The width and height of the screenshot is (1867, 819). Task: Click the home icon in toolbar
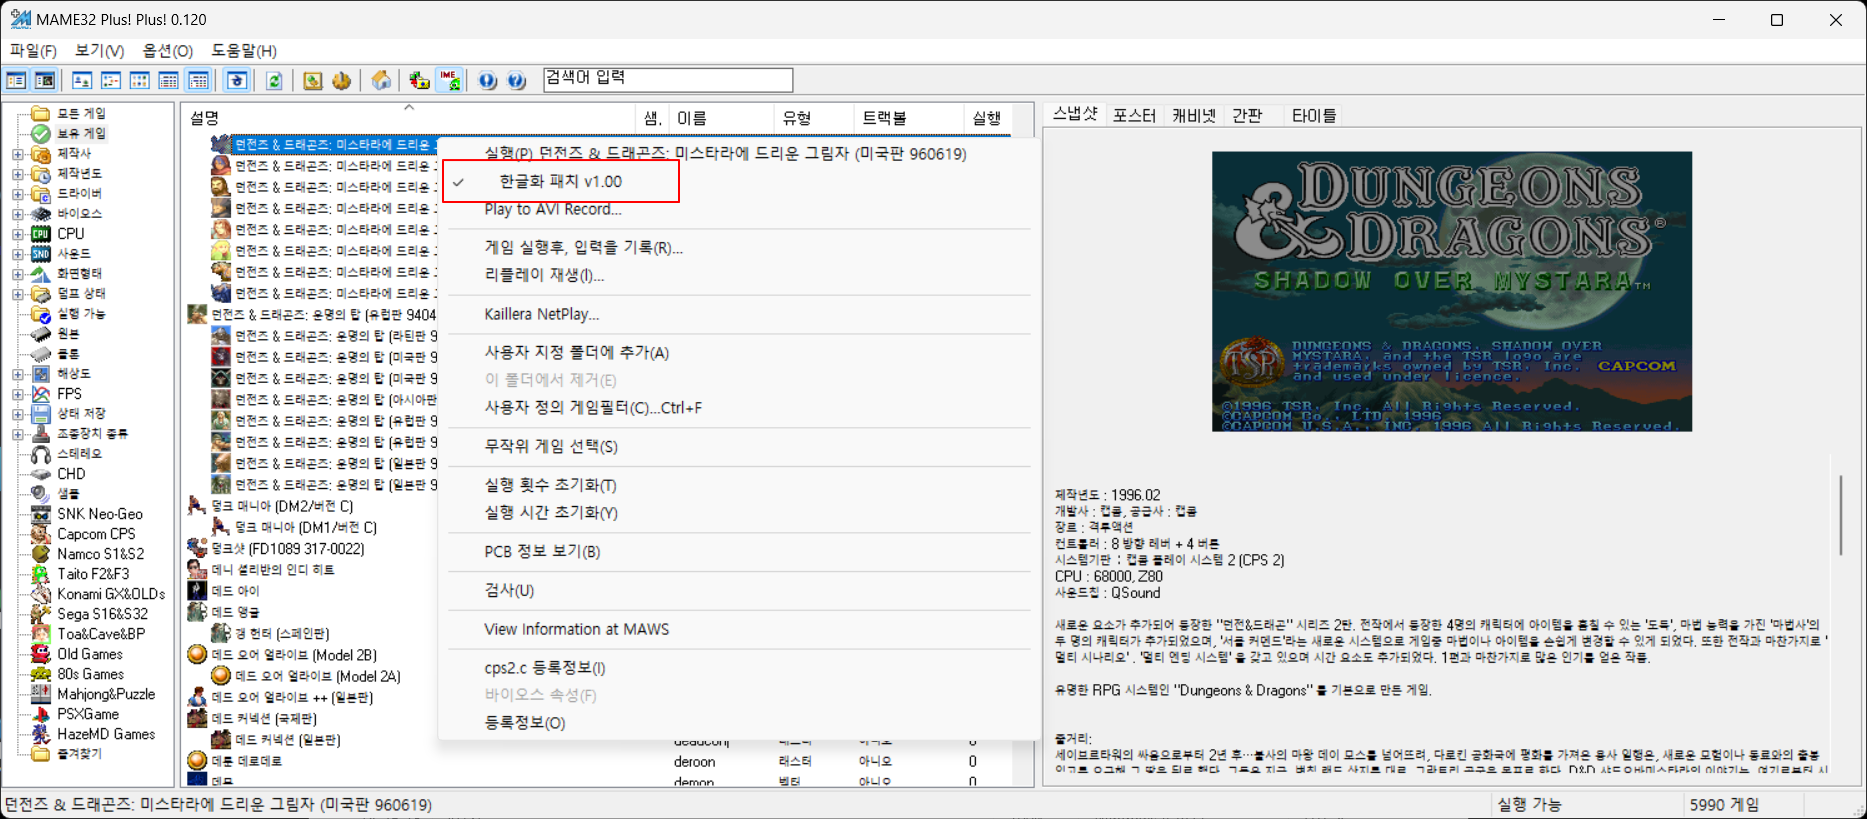tap(381, 81)
